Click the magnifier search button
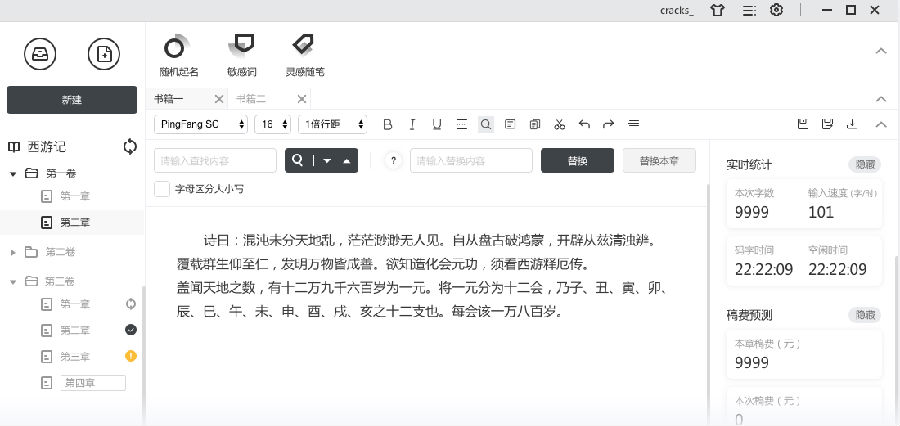 pos(297,161)
